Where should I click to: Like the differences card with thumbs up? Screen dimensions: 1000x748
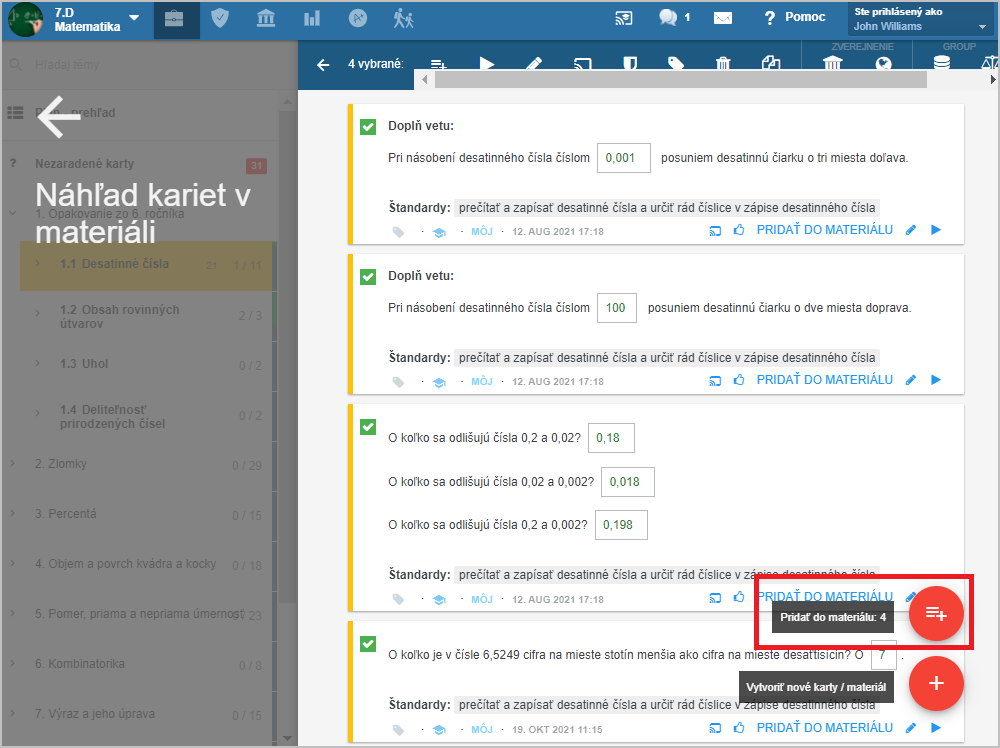click(739, 597)
